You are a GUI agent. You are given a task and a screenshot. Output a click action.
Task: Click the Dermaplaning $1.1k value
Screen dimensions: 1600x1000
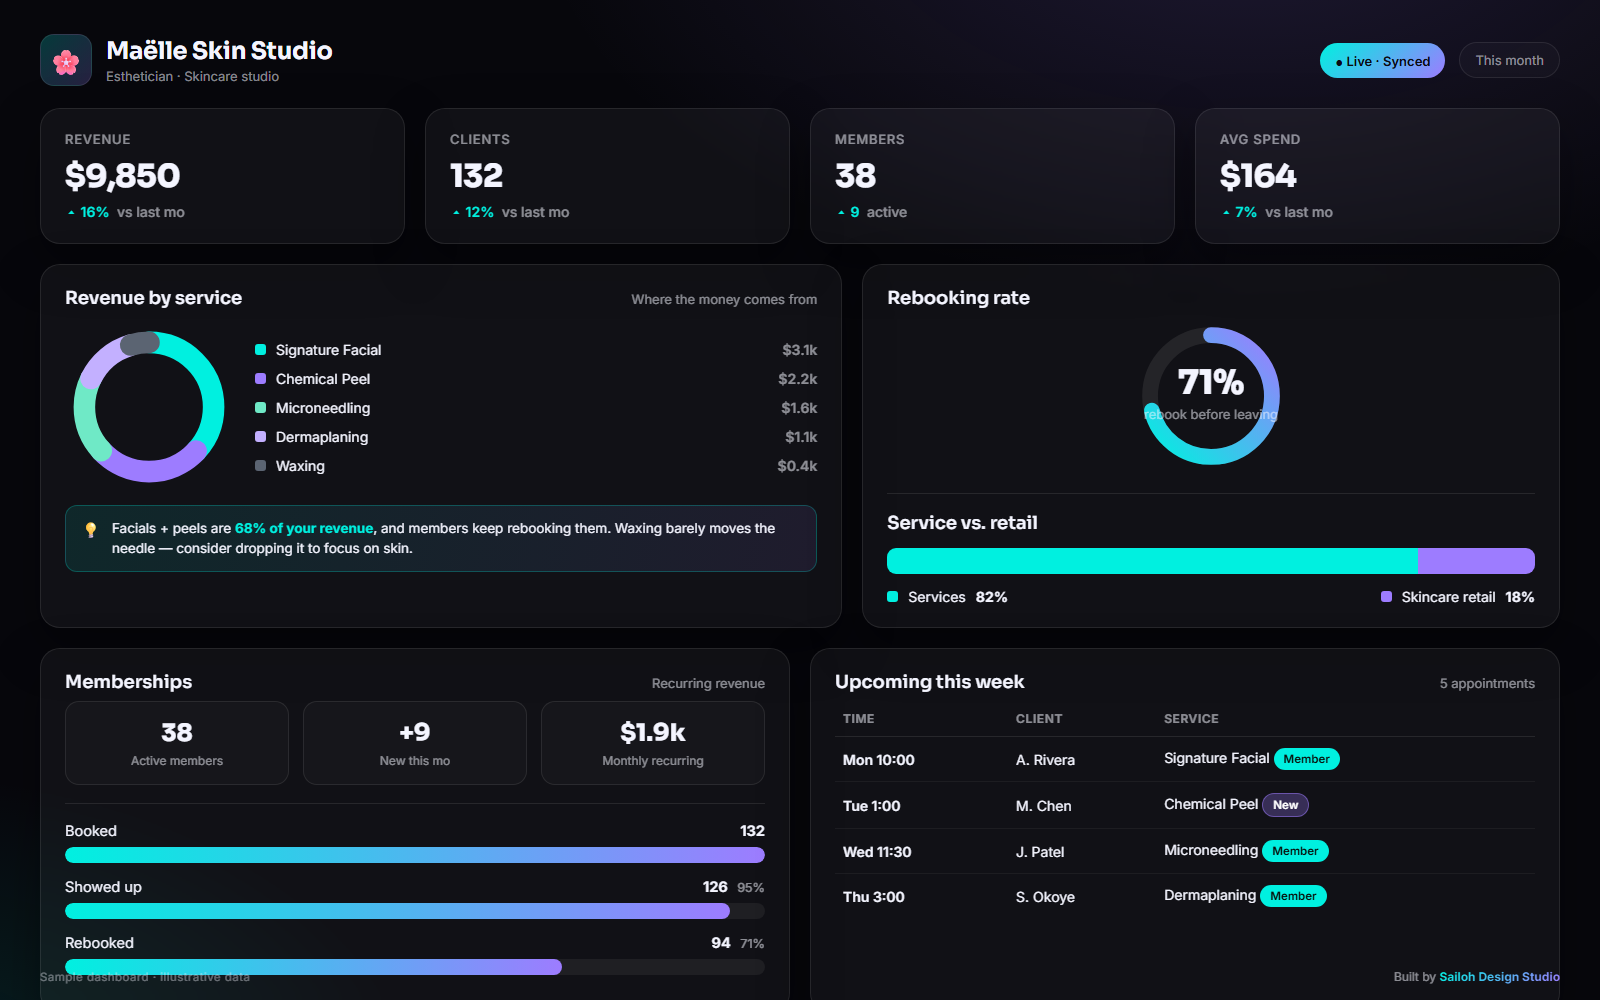(801, 437)
